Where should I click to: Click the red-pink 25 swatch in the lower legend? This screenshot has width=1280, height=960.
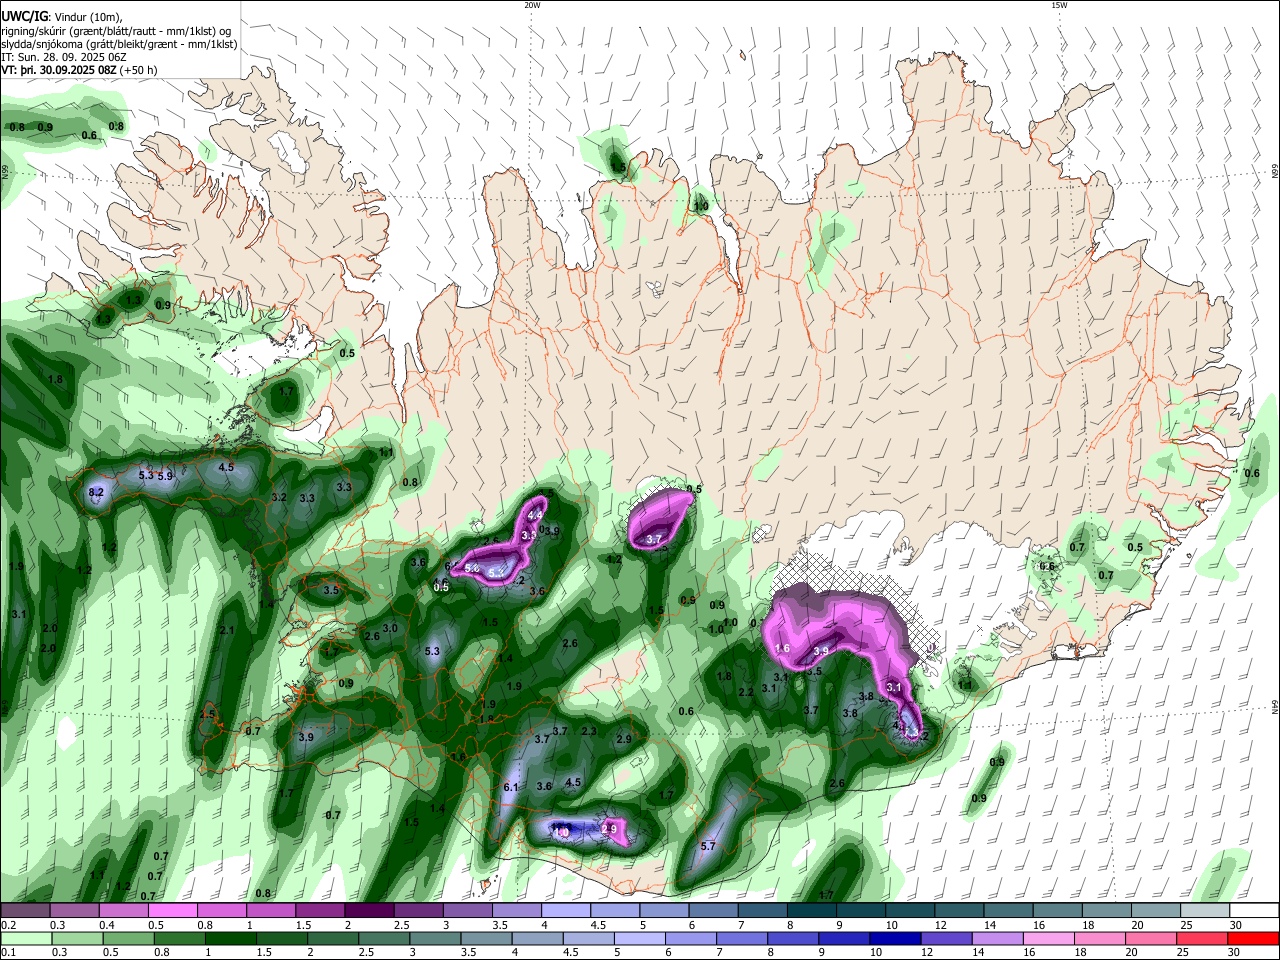point(1205,938)
